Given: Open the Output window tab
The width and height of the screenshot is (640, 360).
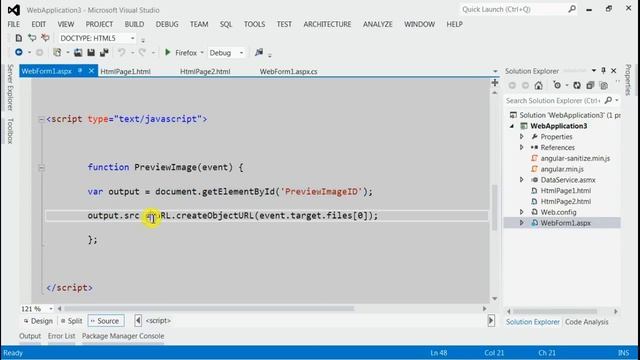Looking at the screenshot, I should coord(30,336).
